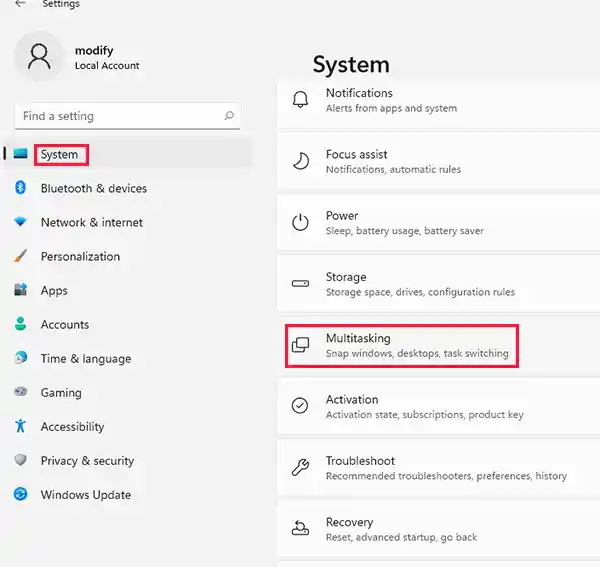Click the Gaming controller icon
The height and width of the screenshot is (567, 600).
pos(20,391)
